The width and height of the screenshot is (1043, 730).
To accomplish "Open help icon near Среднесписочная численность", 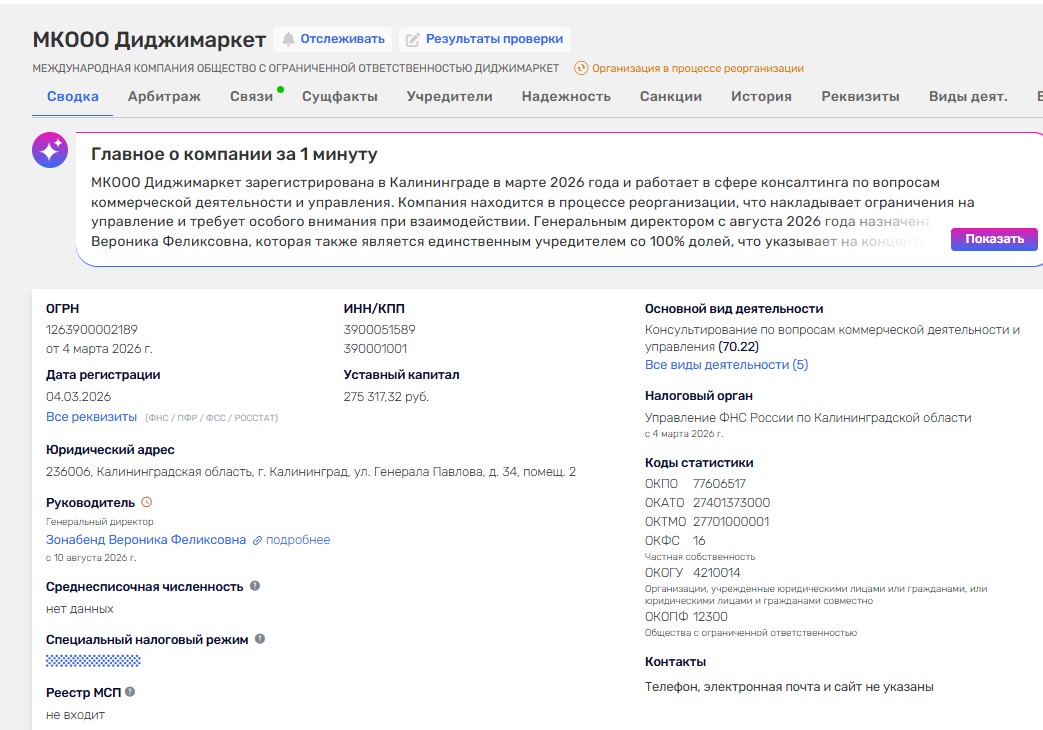I will [255, 586].
